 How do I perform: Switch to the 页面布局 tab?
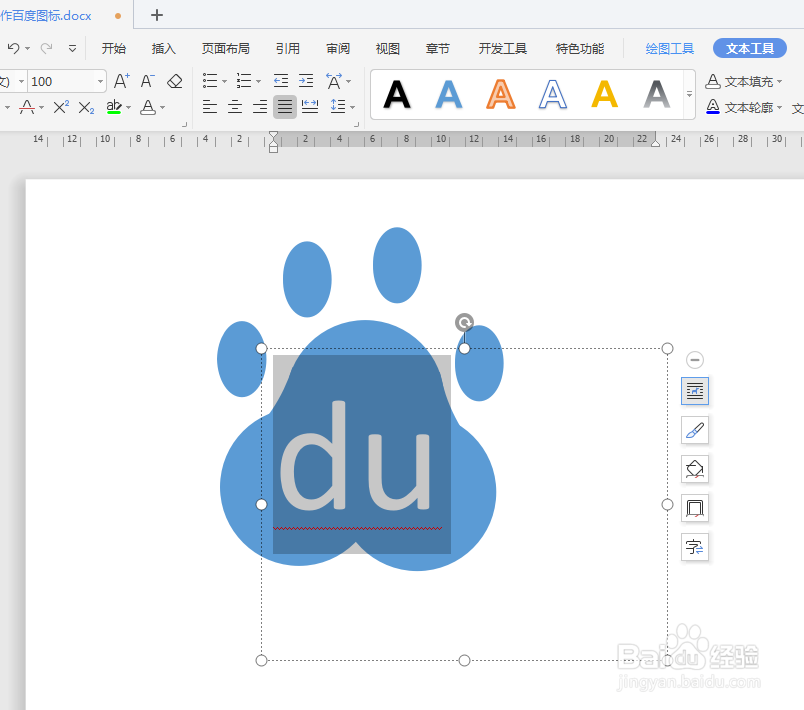[226, 49]
